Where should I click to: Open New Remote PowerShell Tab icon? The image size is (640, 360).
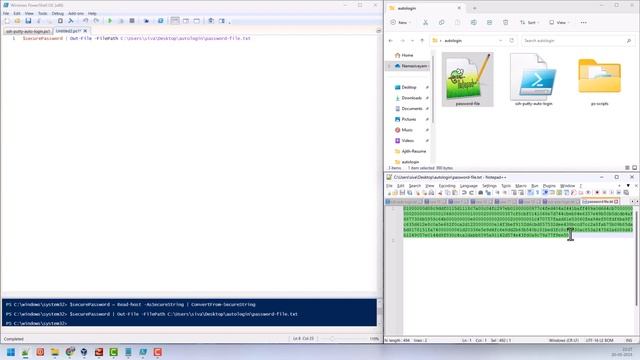[x=146, y=21]
